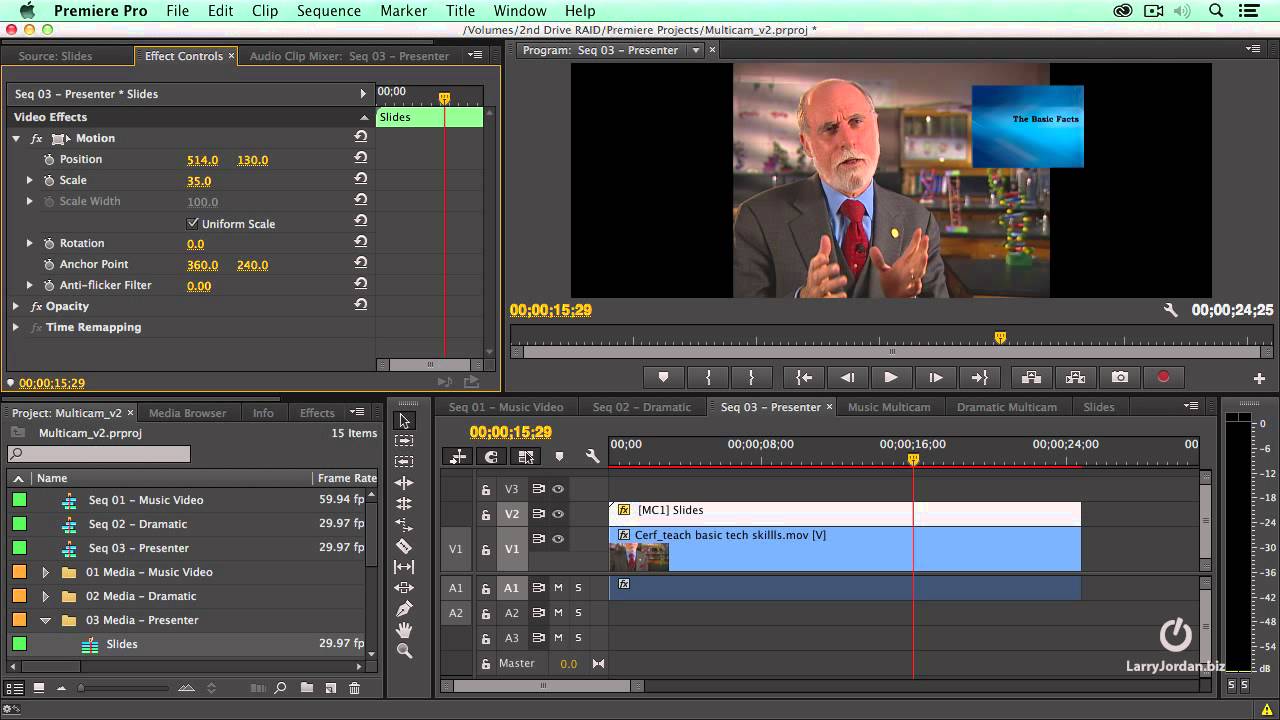Switch to the Seq 02 – Dramatic tab
This screenshot has width=1280, height=720.
click(x=641, y=407)
